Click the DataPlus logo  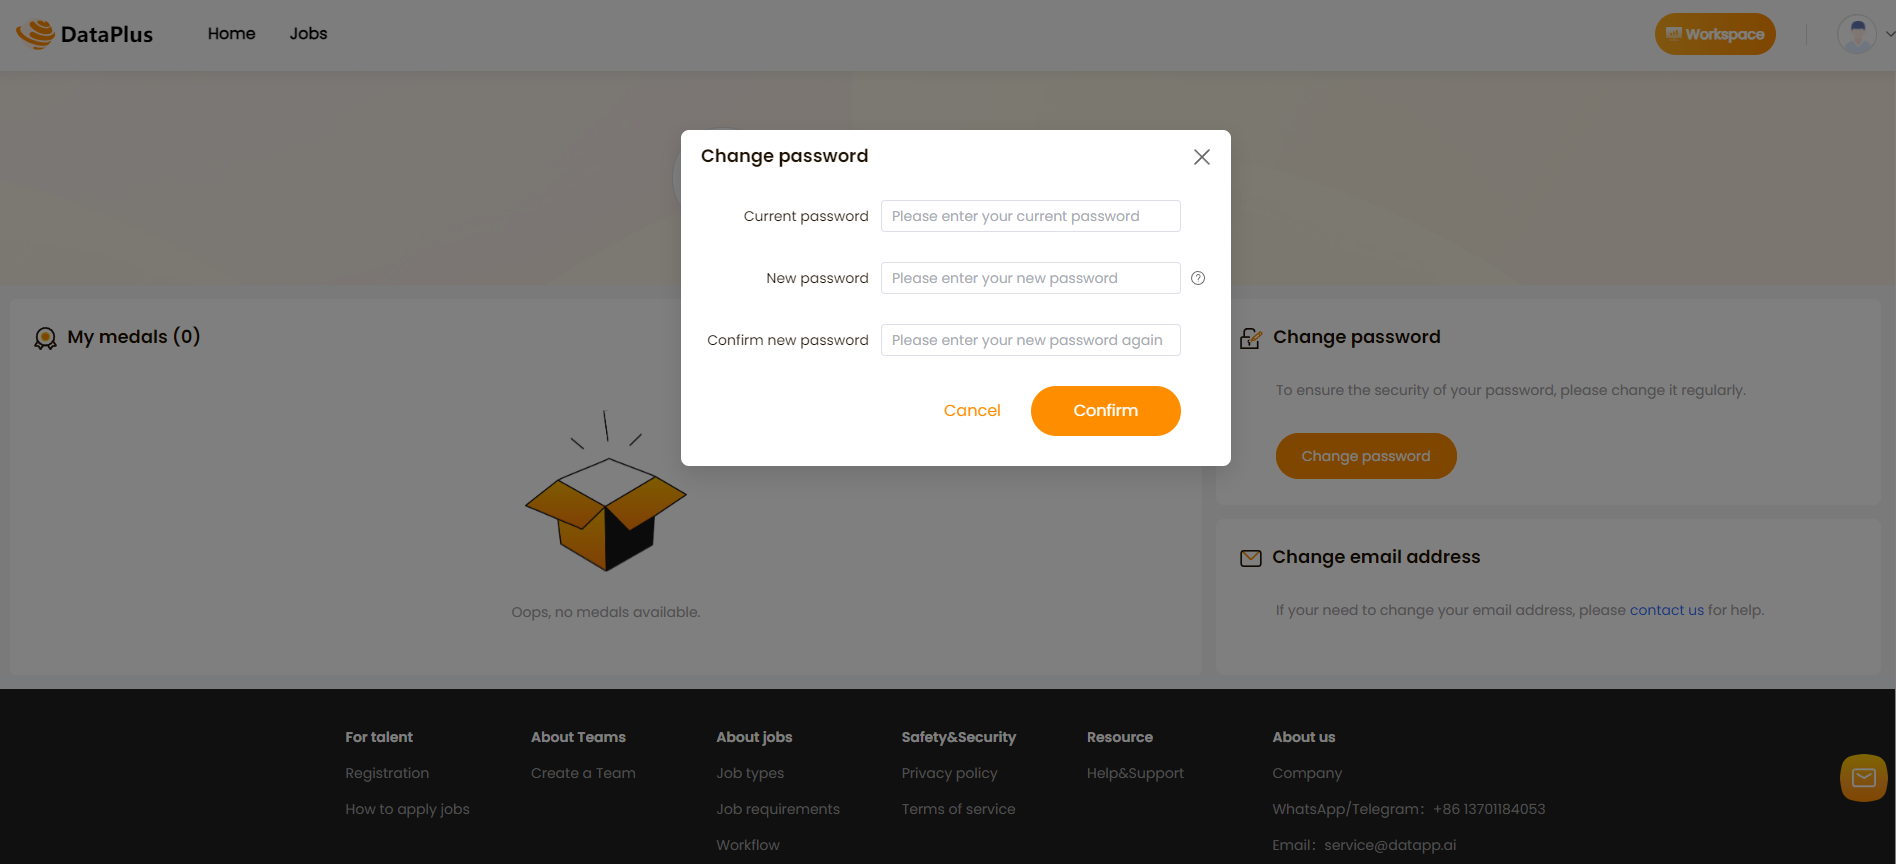click(x=85, y=34)
